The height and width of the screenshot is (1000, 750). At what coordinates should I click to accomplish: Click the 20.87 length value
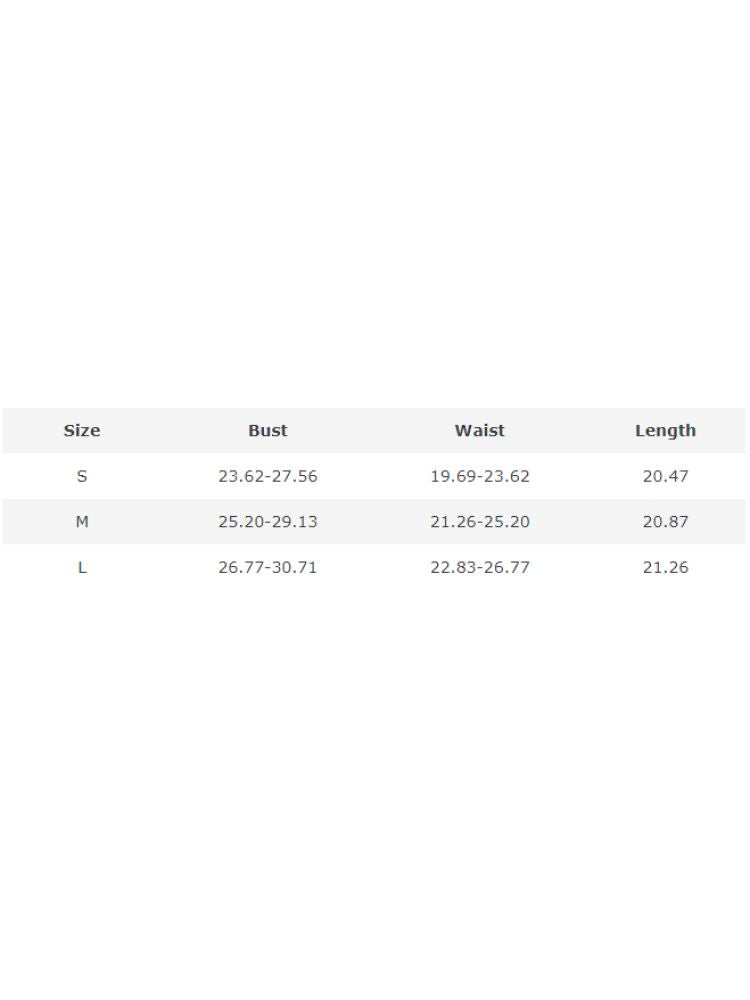[x=665, y=521]
